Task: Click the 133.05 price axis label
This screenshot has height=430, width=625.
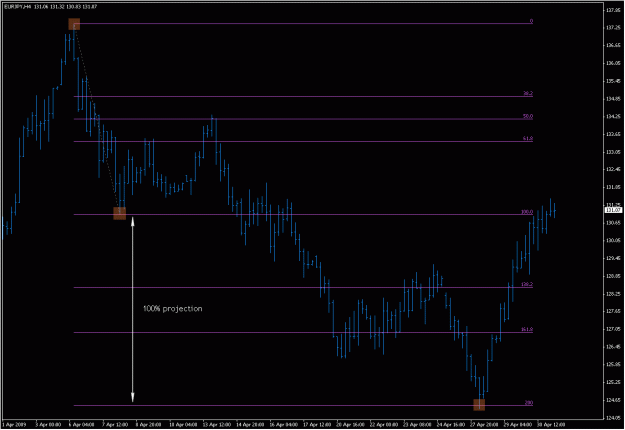Action: (x=613, y=152)
